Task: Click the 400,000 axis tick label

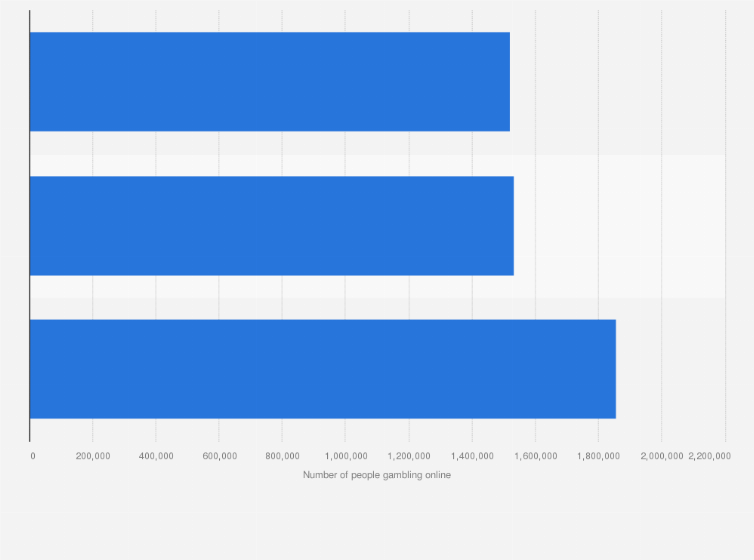Action: (155, 456)
